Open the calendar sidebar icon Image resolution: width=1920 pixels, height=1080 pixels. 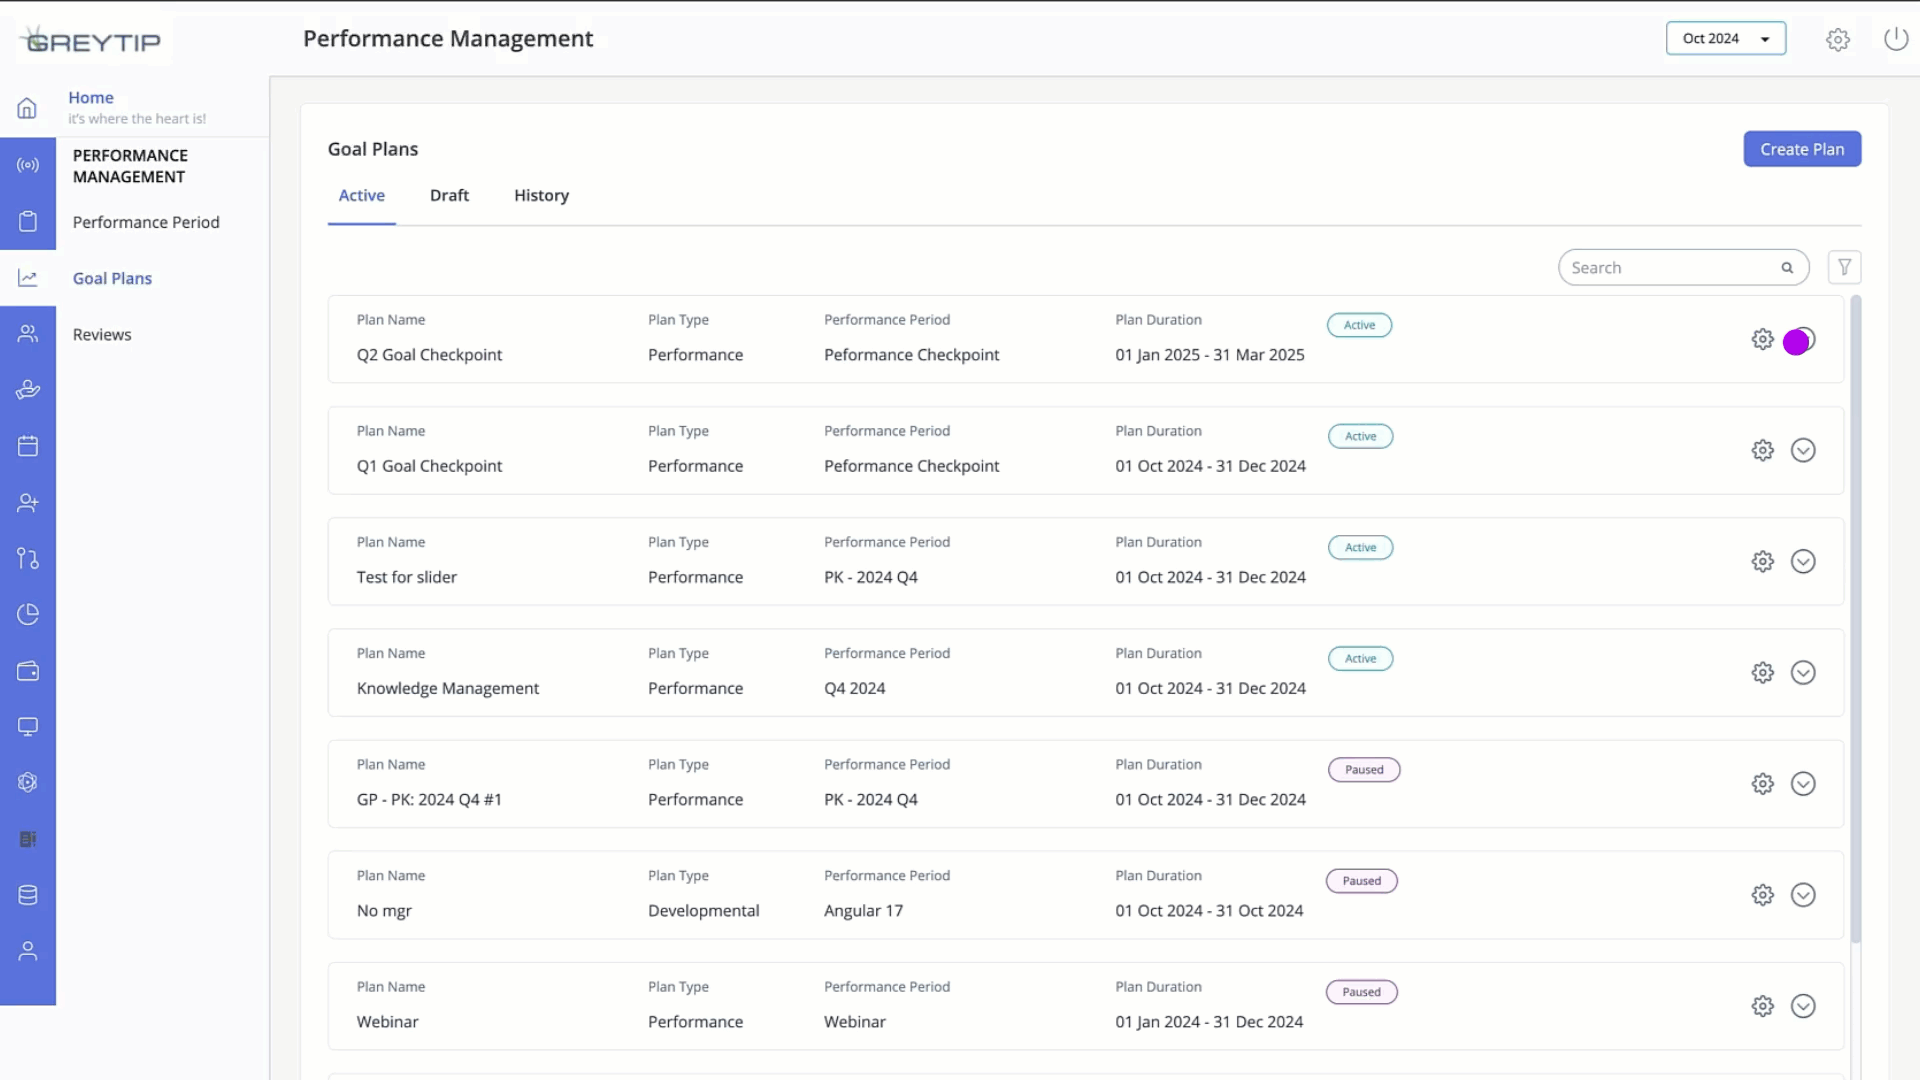28,446
